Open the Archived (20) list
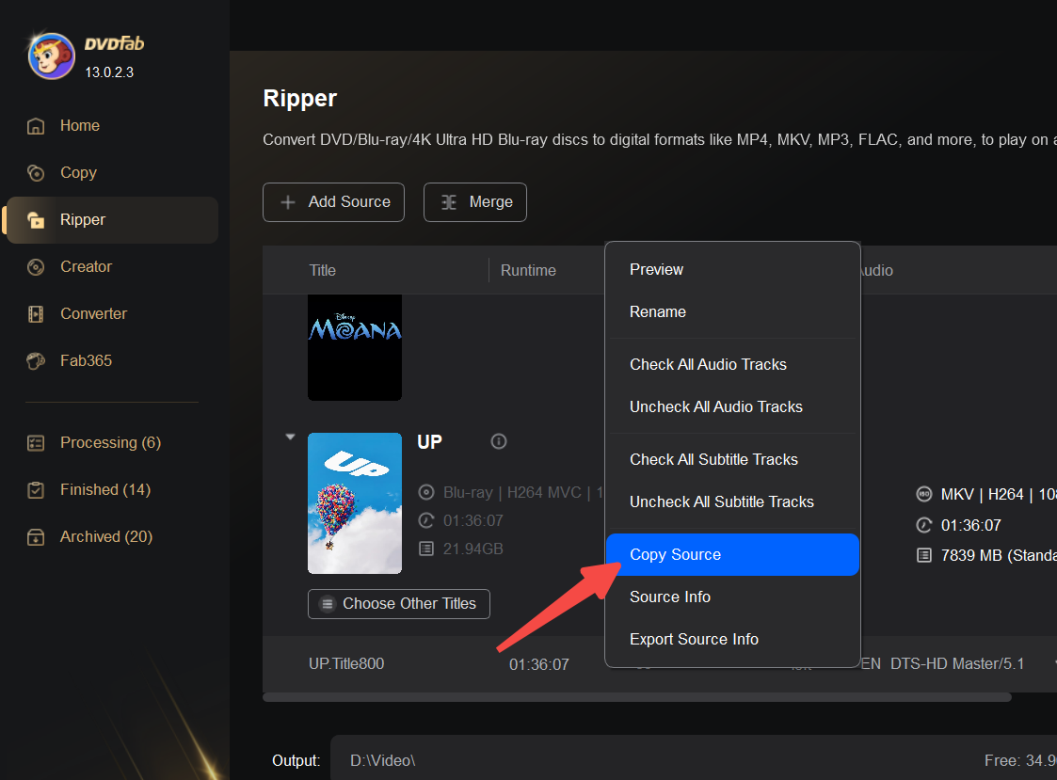This screenshot has width=1057, height=780. 106,537
